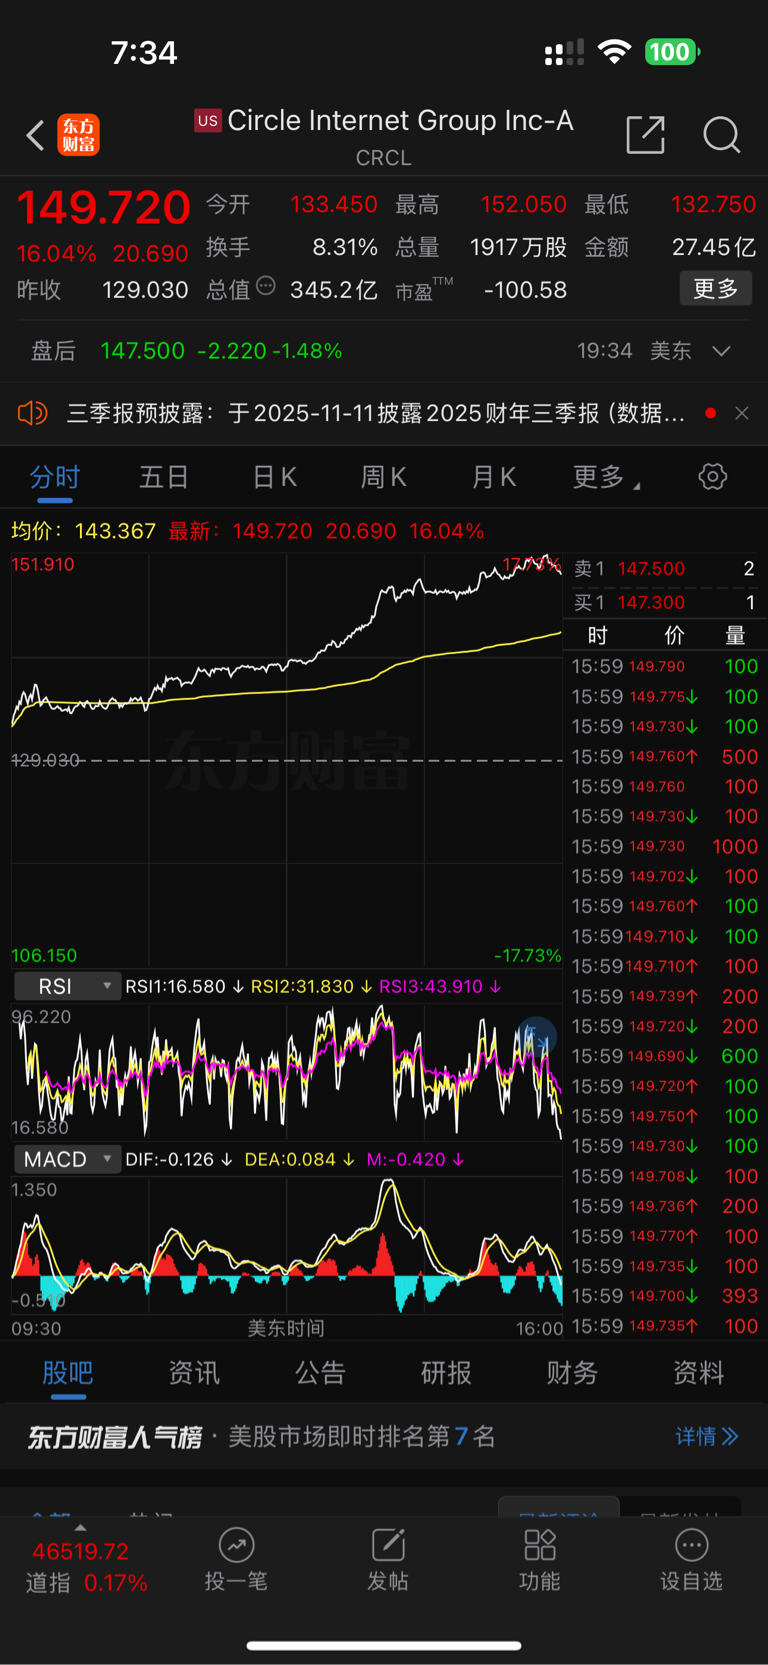Open the 功能 grid icon
The width and height of the screenshot is (768, 1665).
(x=540, y=1546)
